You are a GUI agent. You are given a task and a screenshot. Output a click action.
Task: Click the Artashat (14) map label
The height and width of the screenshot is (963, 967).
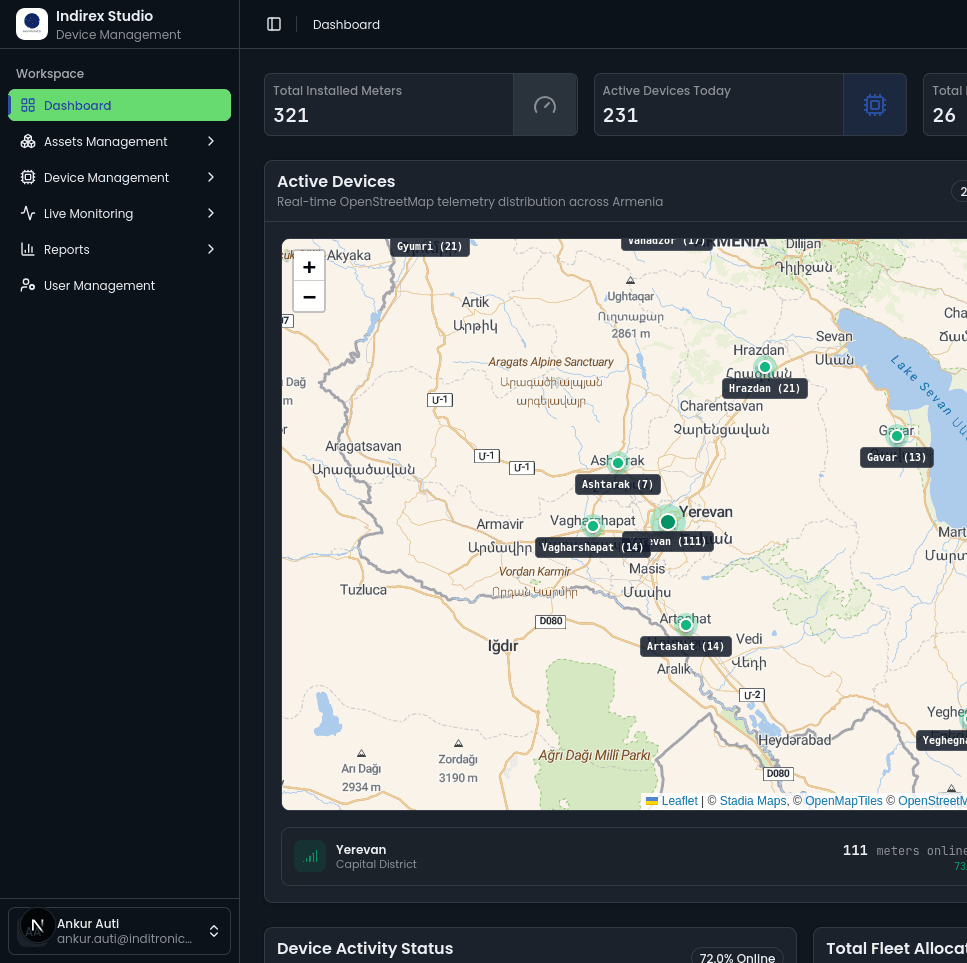(685, 647)
